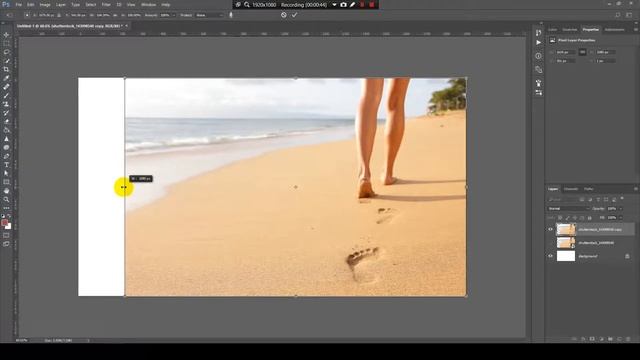Hide the Background layer
640x360 pixels.
[550, 256]
